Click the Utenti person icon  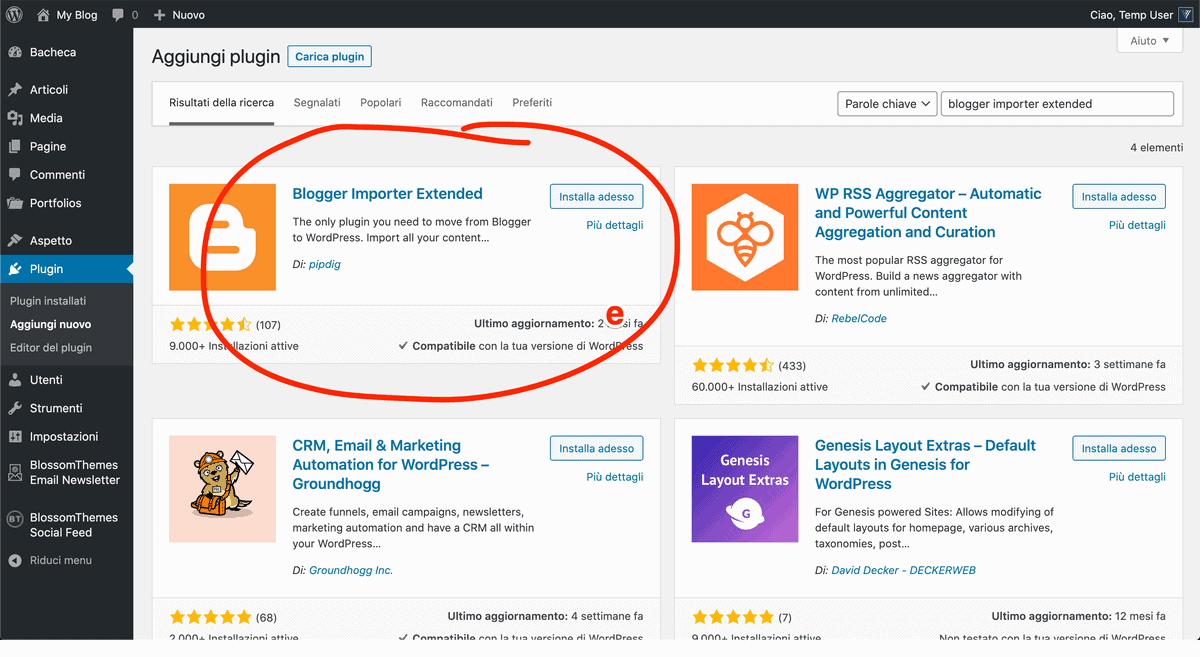pos(15,380)
